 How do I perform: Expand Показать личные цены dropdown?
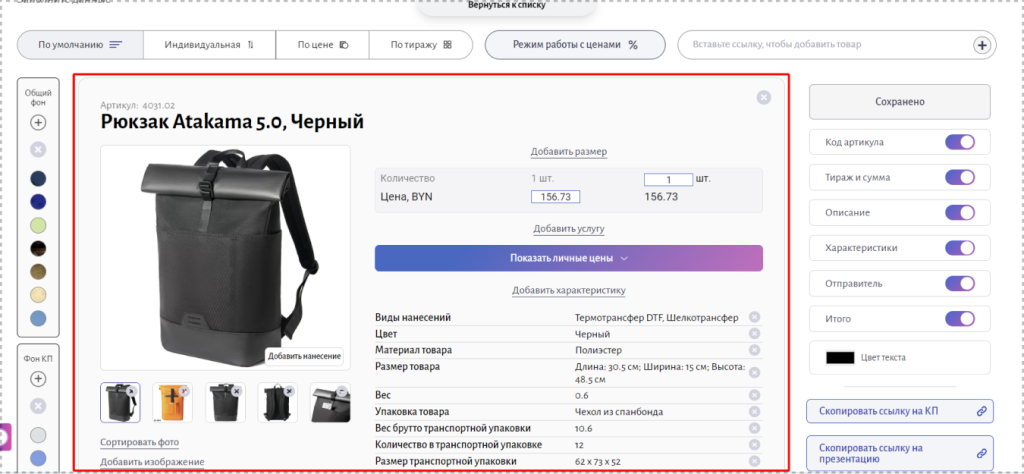click(x=568, y=258)
